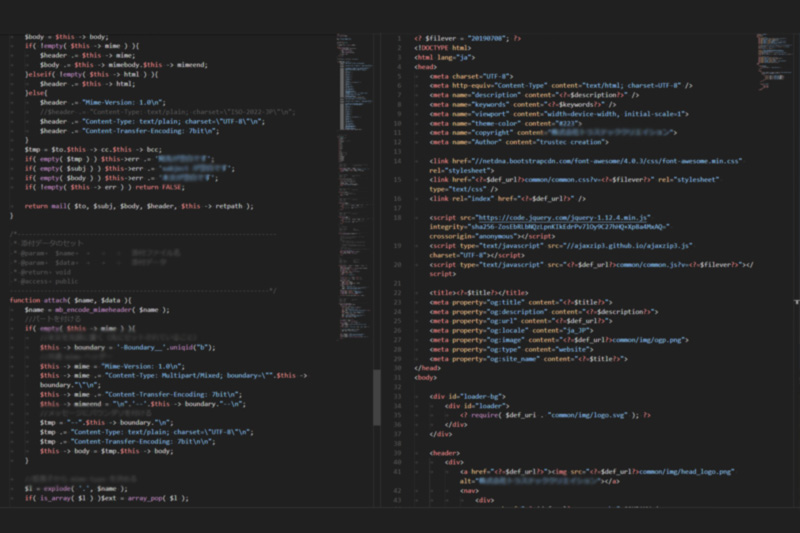Click the meta property="og:type" website line

511,350
